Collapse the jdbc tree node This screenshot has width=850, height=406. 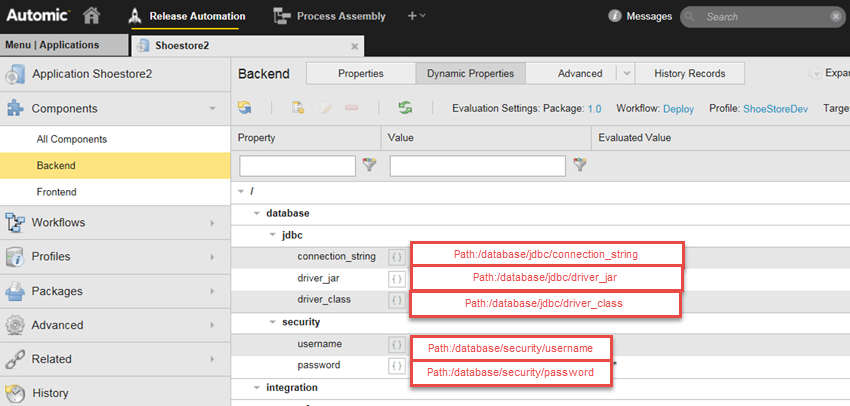click(273, 235)
